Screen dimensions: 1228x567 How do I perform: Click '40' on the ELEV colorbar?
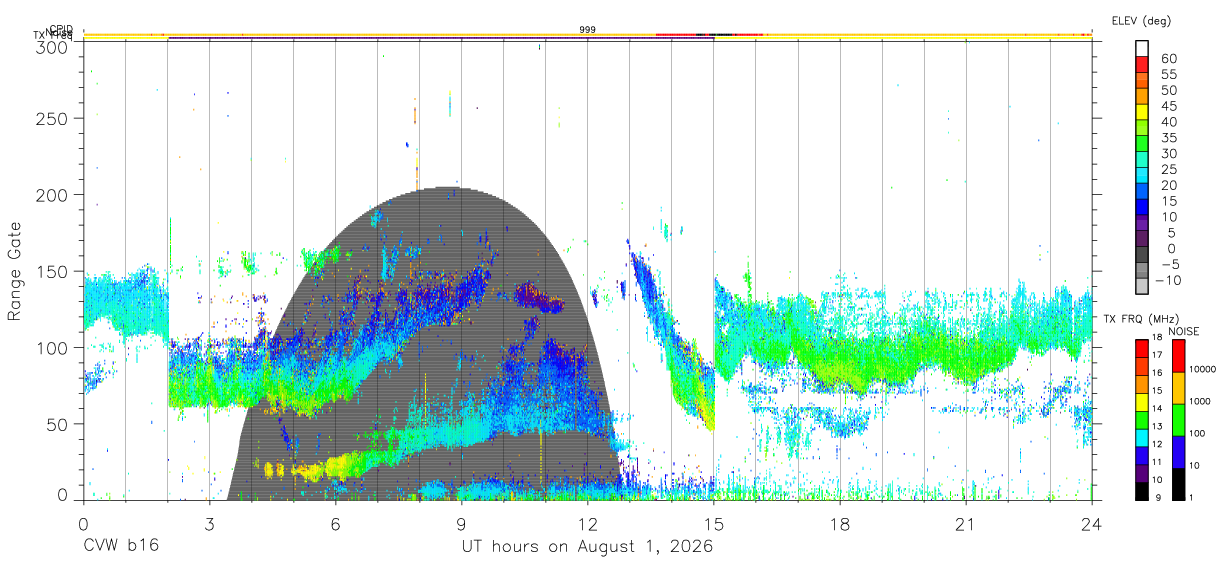click(1168, 122)
